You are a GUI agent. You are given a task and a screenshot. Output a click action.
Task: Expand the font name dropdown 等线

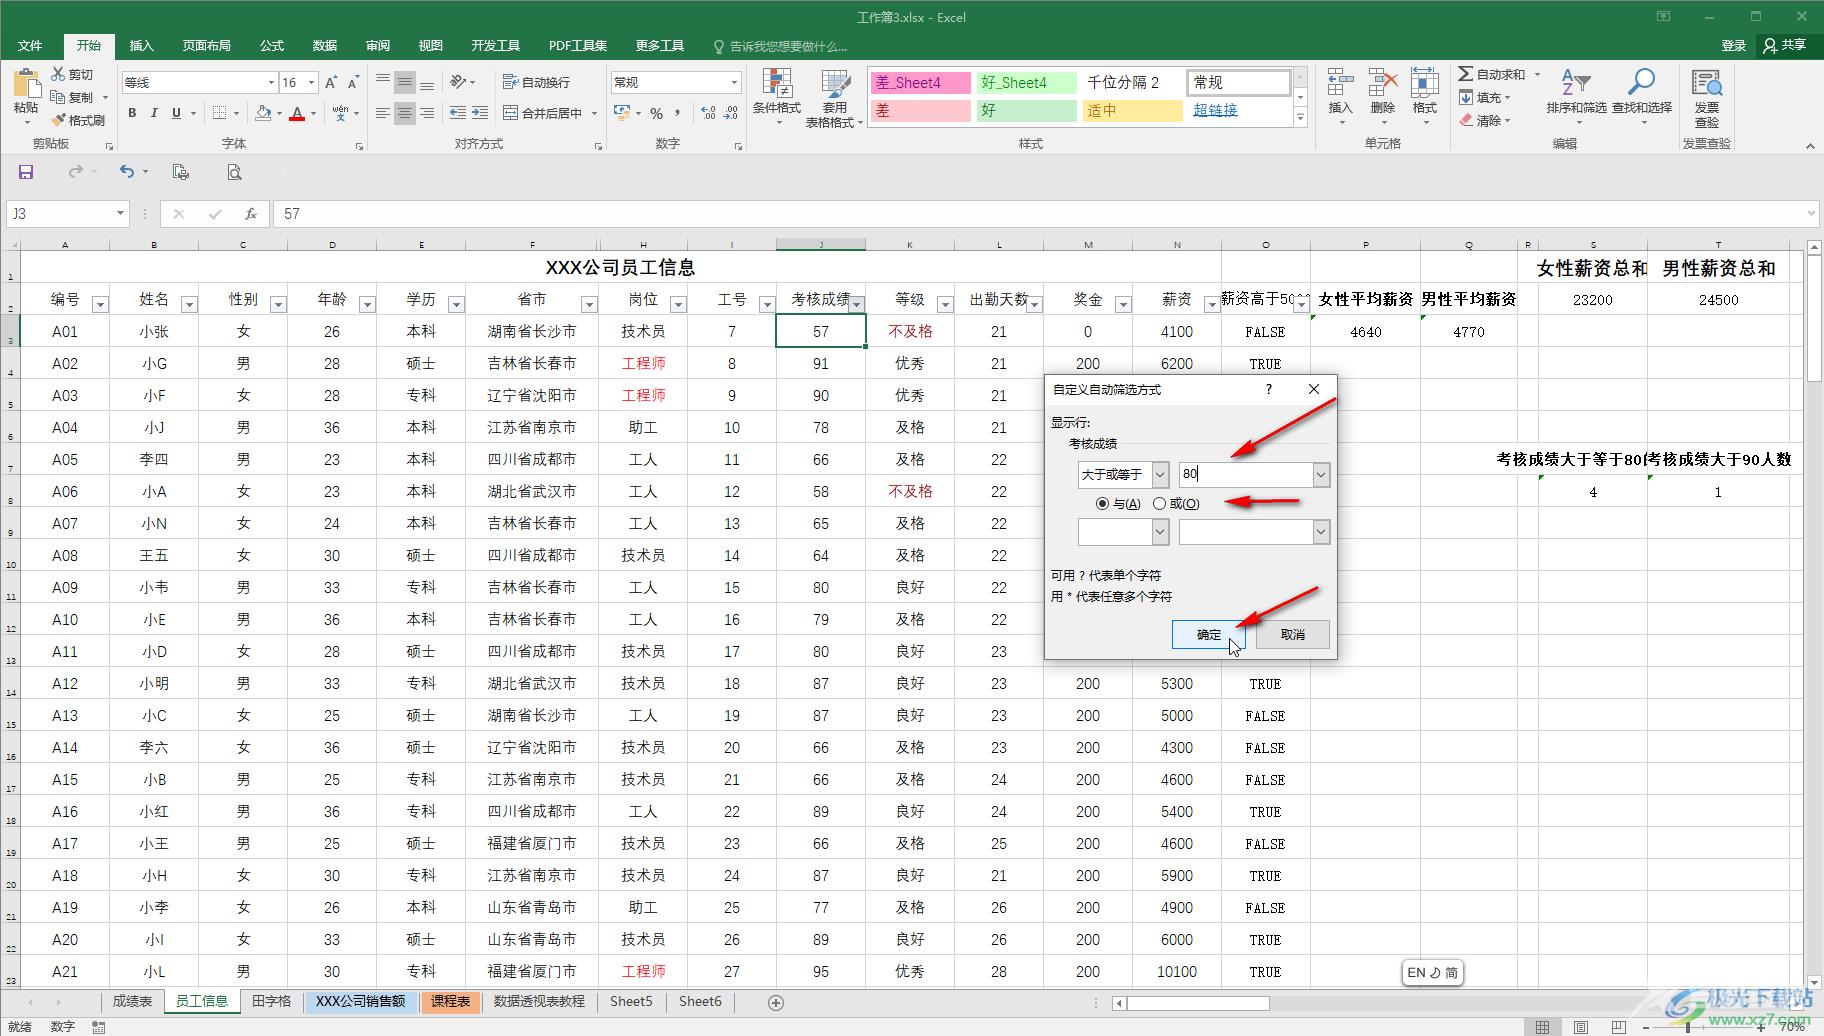point(270,82)
